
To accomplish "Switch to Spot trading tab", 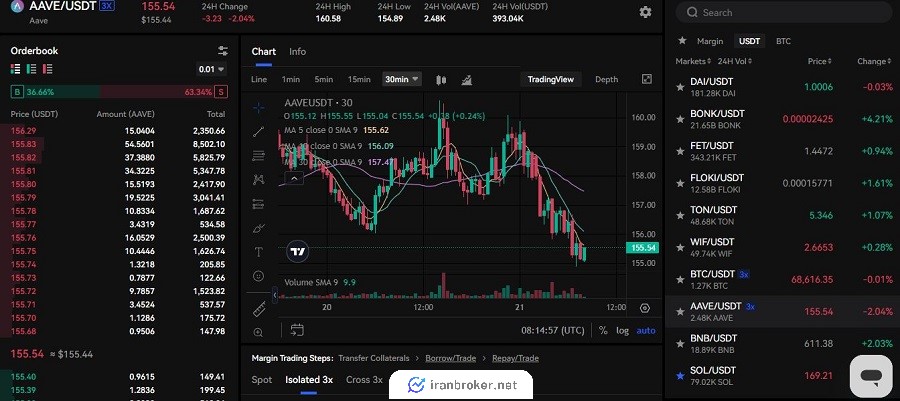I will (262, 380).
